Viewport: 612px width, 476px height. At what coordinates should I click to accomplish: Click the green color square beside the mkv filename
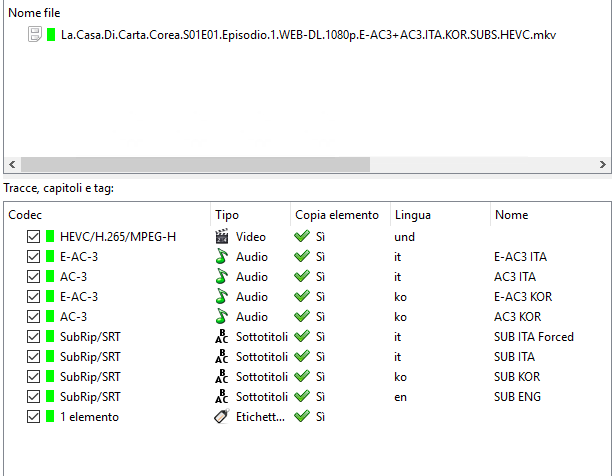coord(51,34)
